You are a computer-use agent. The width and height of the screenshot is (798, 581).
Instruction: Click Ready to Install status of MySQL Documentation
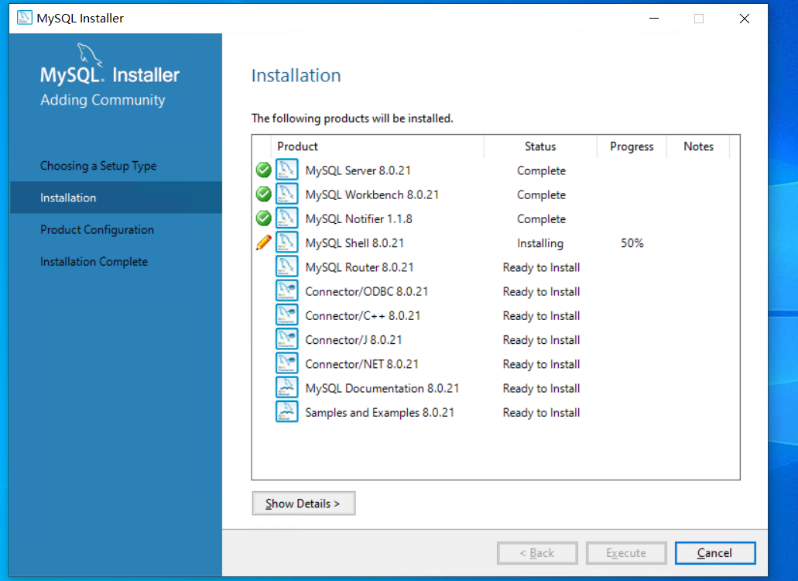coord(541,389)
